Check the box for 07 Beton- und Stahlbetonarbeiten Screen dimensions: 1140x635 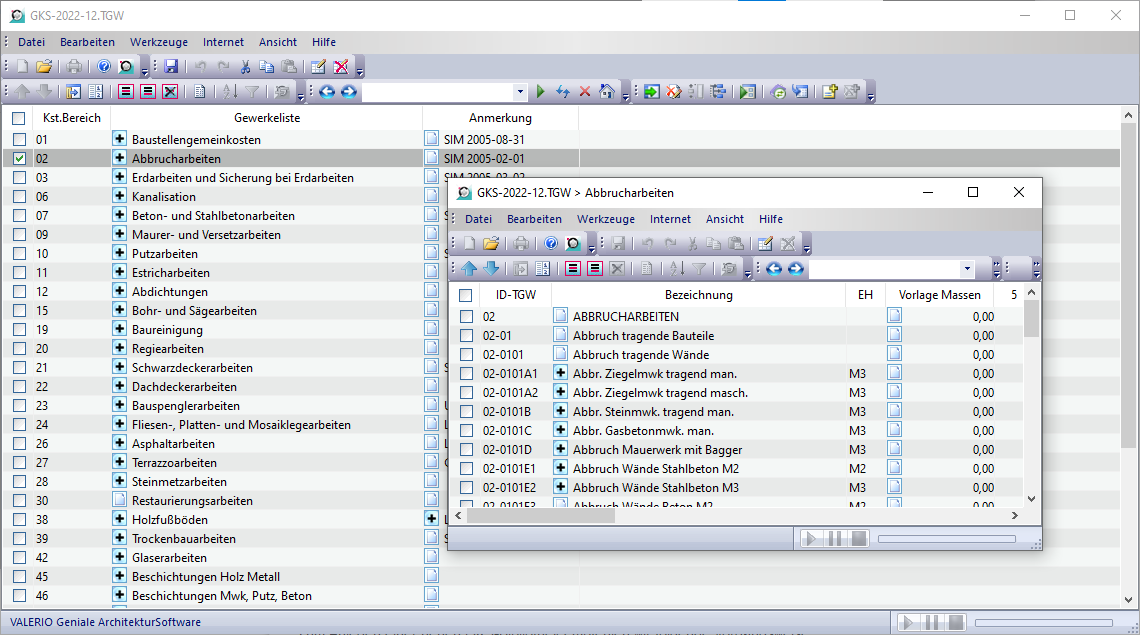19,215
